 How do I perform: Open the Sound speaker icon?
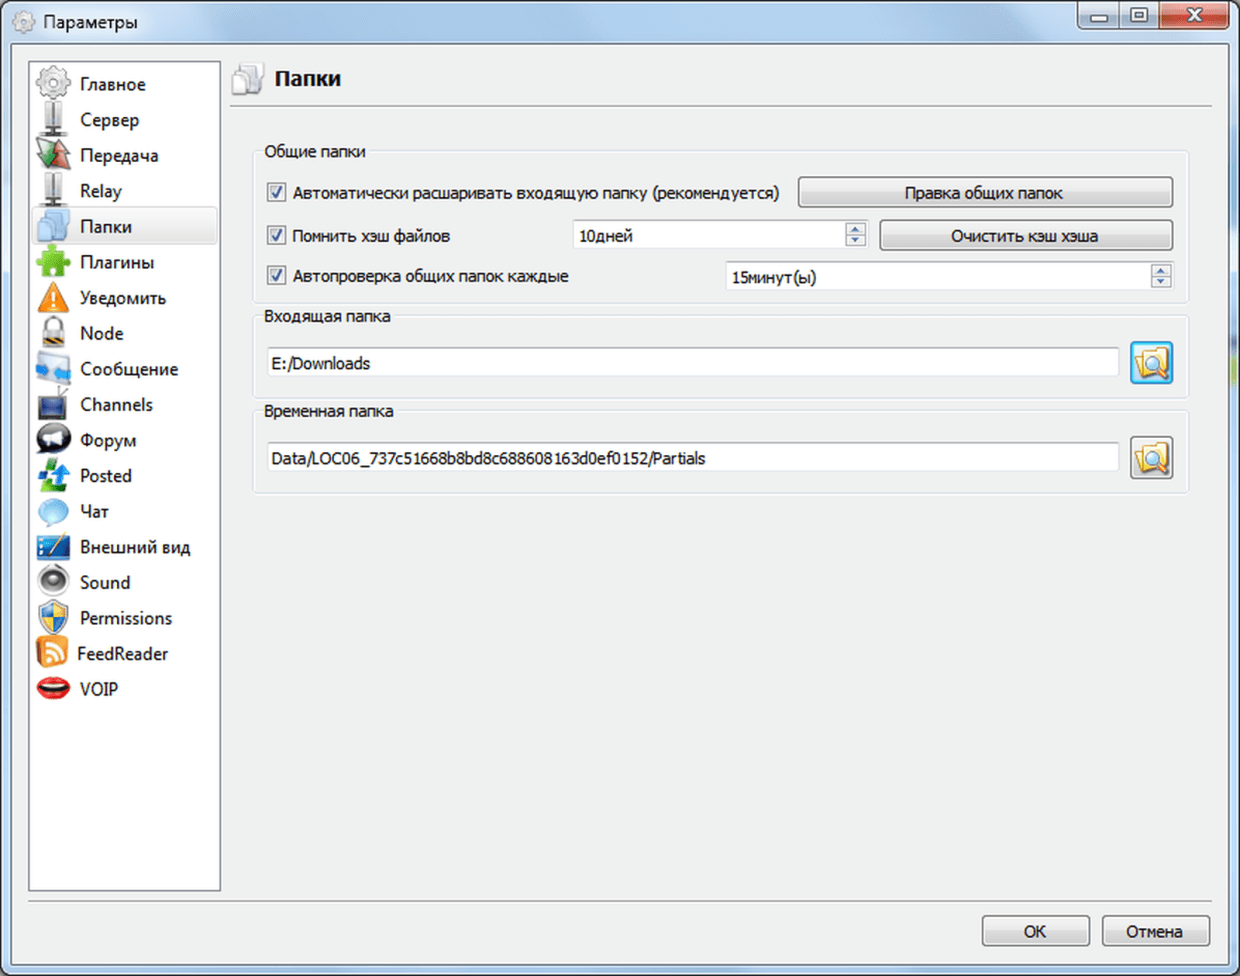pyautogui.click(x=53, y=582)
